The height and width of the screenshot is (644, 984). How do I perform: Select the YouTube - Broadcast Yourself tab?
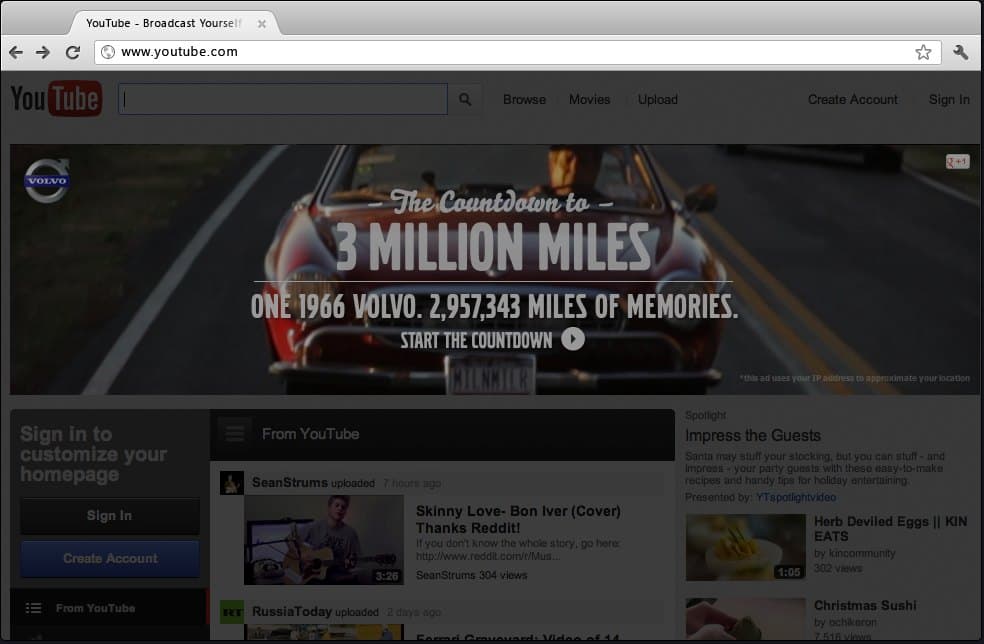tap(174, 23)
